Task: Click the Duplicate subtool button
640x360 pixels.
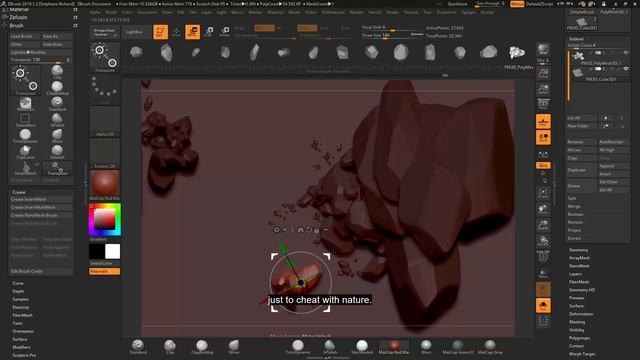Action: (582, 170)
